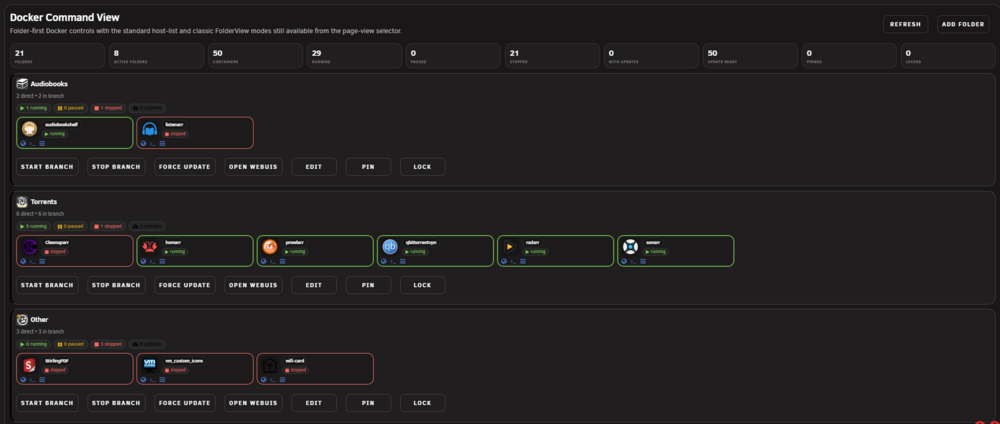This screenshot has height=424, width=1000.
Task: Open homarr logs list icon
Action: tap(162, 261)
